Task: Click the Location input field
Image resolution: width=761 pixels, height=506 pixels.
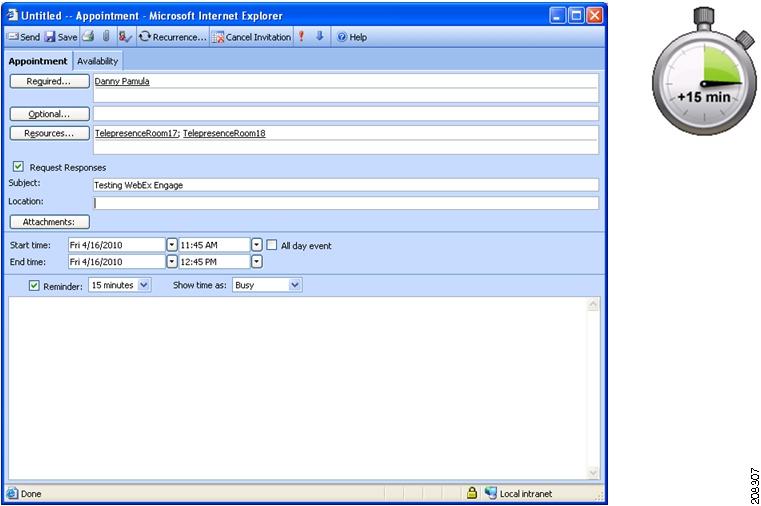Action: pos(346,203)
